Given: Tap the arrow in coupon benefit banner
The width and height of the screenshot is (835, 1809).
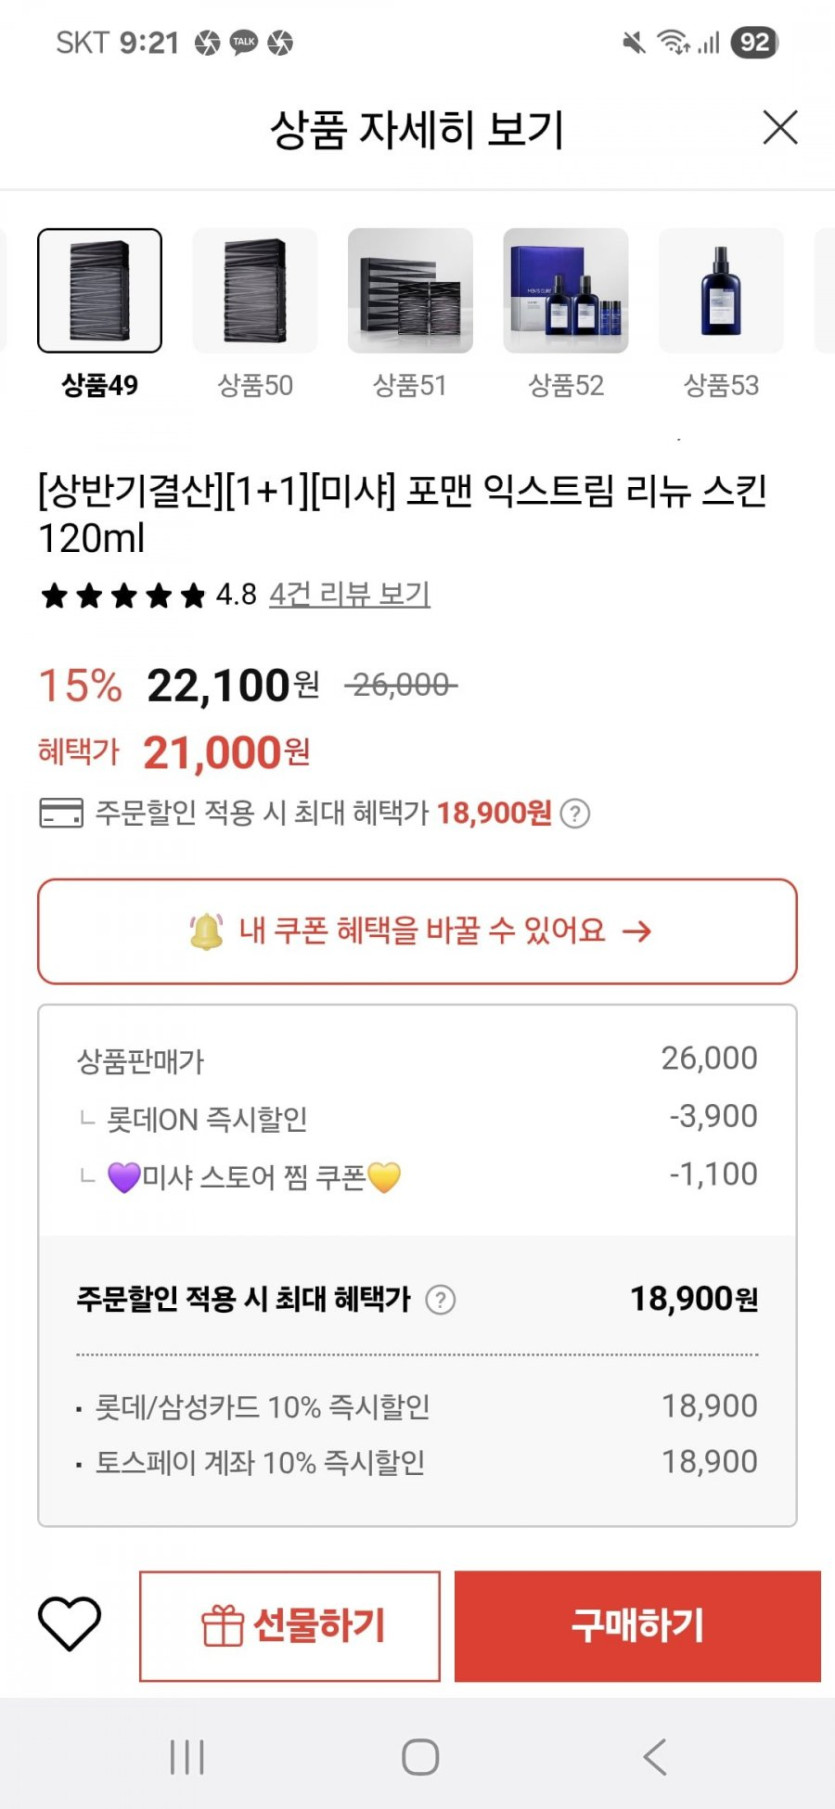Looking at the screenshot, I should coord(637,932).
